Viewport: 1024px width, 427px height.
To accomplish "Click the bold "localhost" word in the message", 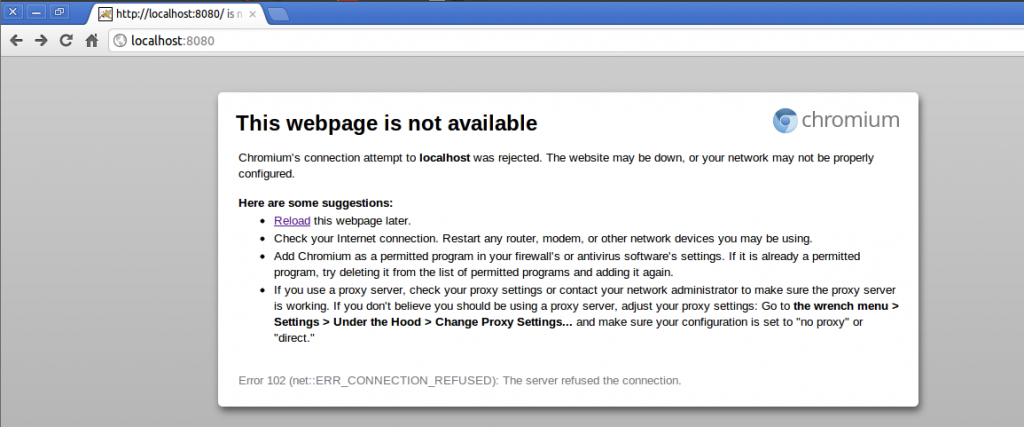I will [445, 158].
